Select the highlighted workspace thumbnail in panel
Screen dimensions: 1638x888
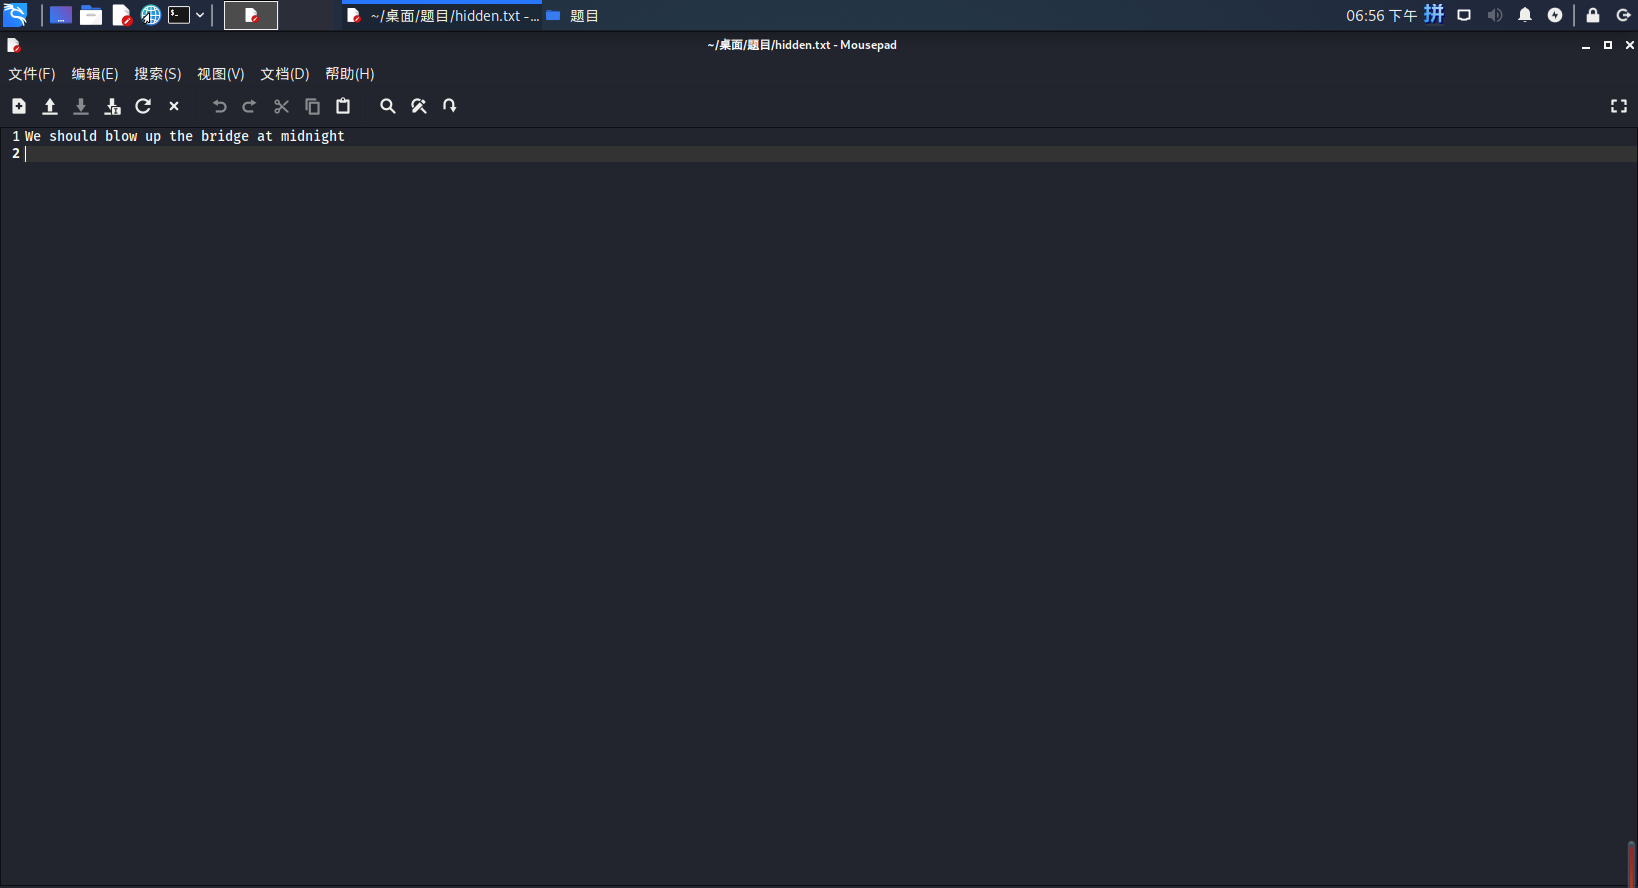pos(251,15)
